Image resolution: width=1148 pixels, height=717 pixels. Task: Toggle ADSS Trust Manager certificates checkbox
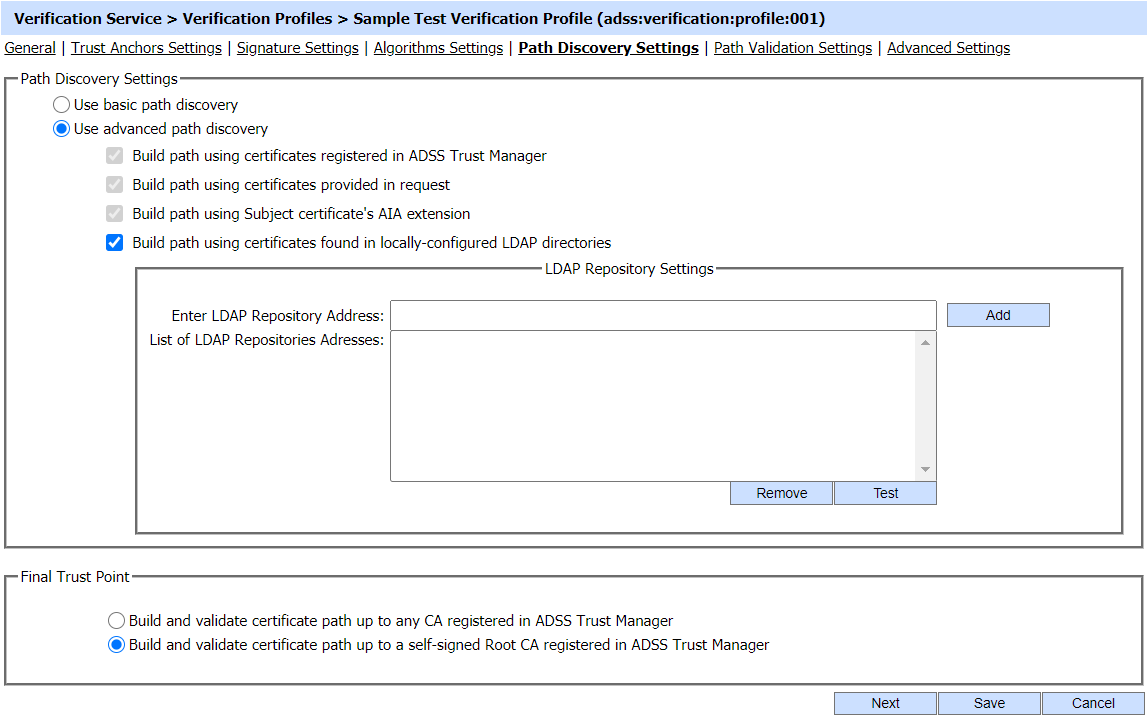pos(115,156)
